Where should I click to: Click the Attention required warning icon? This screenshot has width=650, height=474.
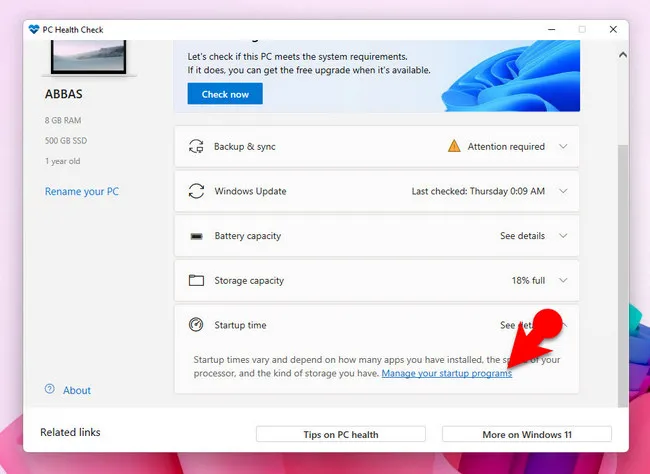click(454, 146)
